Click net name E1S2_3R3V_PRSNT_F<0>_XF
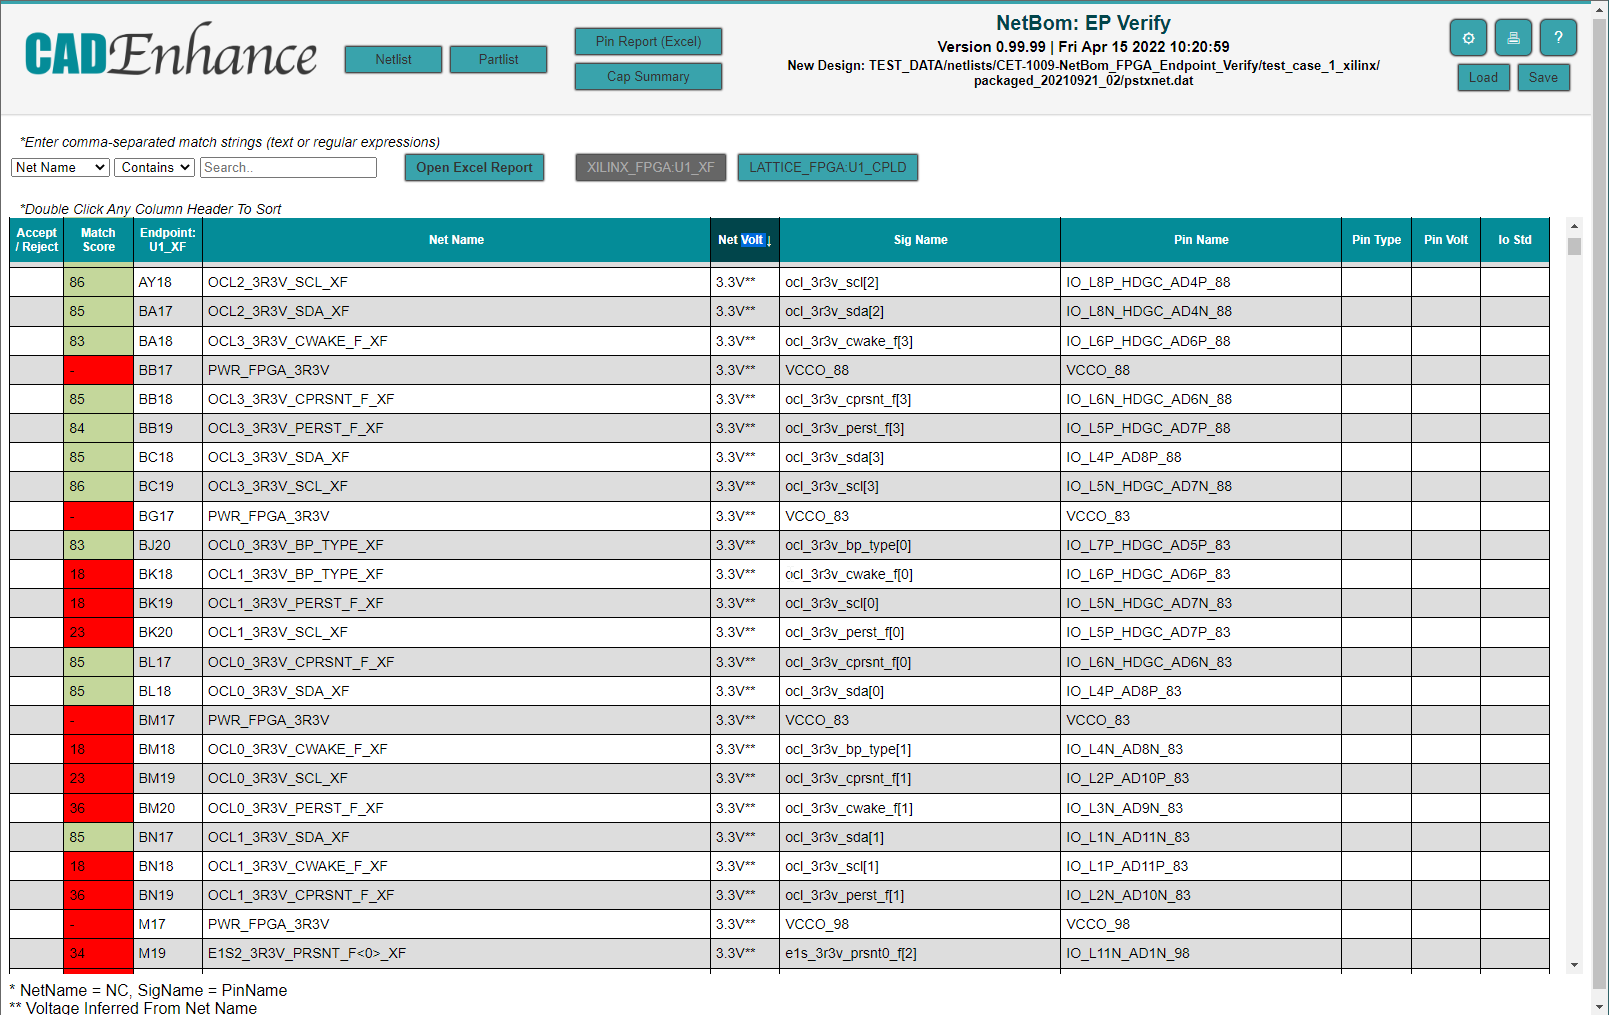The image size is (1609, 1015). point(307,953)
